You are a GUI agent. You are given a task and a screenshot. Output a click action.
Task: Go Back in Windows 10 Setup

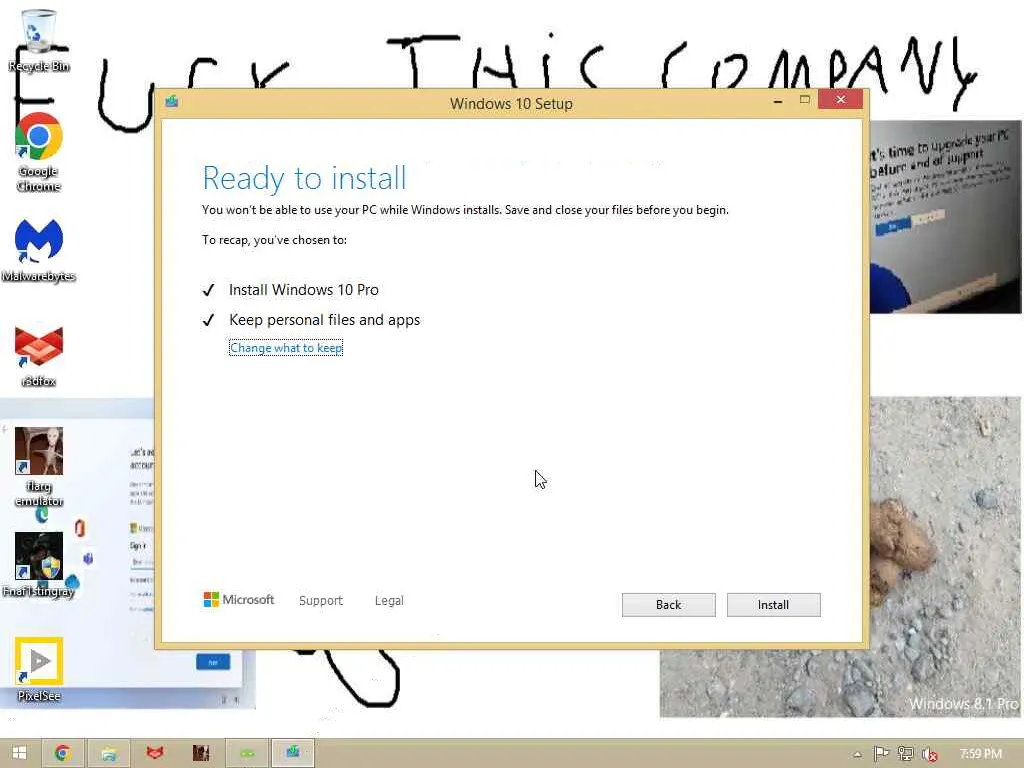tap(668, 605)
